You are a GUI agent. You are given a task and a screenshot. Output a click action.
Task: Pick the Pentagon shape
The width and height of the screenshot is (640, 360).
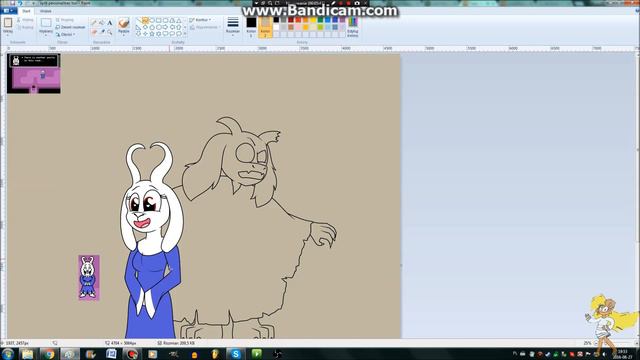152,27
